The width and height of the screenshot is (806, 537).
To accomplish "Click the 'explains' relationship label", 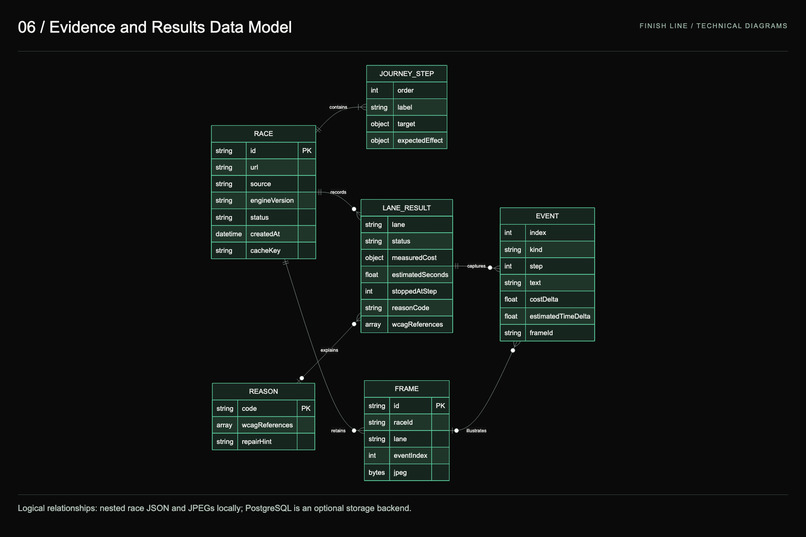I will pyautogui.click(x=329, y=350).
